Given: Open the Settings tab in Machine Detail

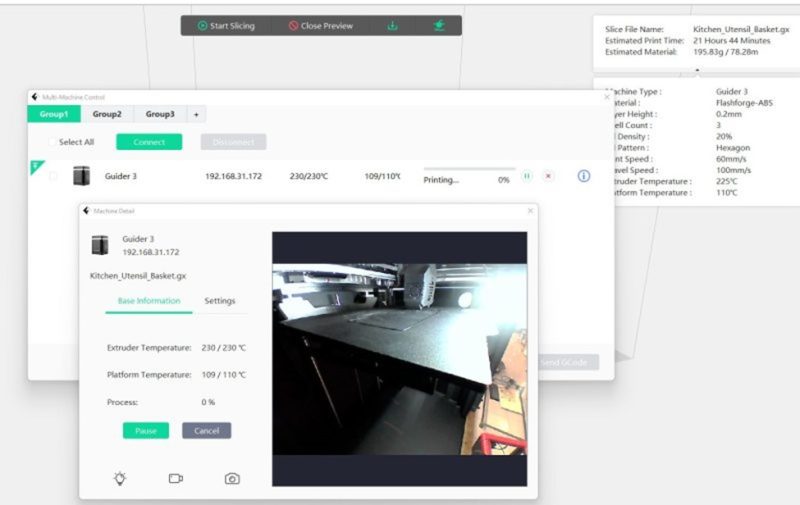Looking at the screenshot, I should pyautogui.click(x=220, y=301).
